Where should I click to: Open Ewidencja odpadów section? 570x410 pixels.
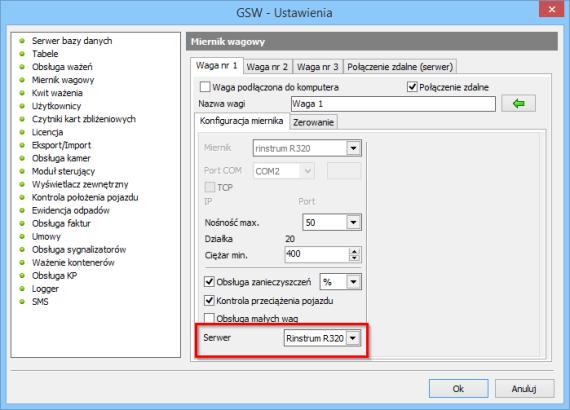71,210
